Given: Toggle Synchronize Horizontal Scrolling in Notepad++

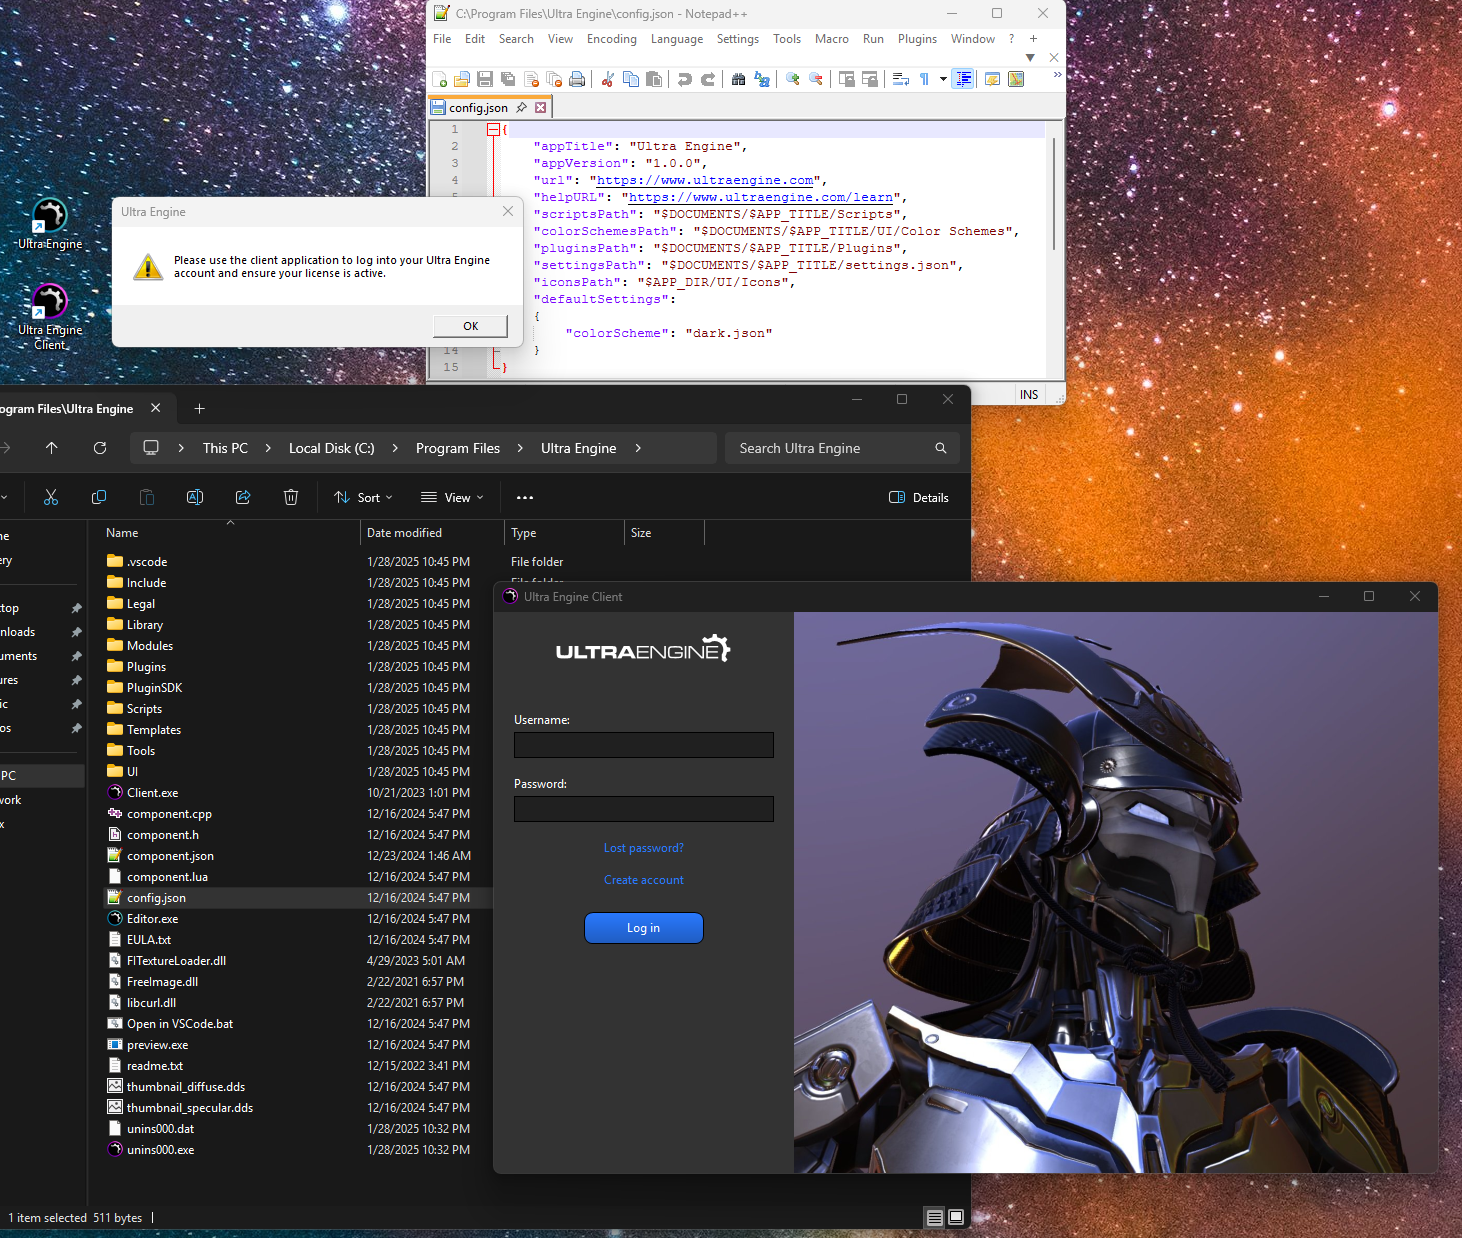Looking at the screenshot, I should 870,79.
